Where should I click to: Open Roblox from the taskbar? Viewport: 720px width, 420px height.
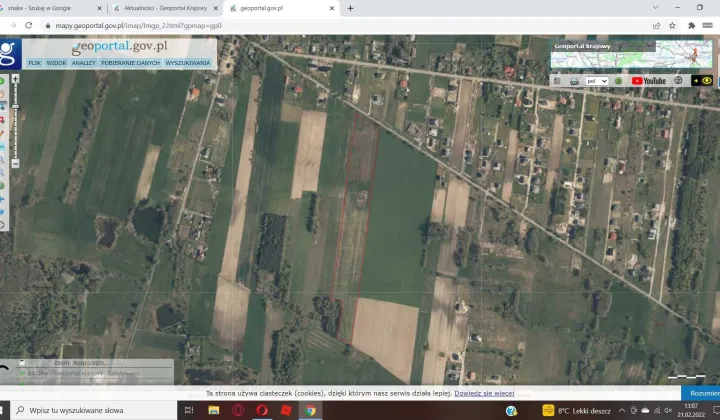pyautogui.click(x=286, y=410)
